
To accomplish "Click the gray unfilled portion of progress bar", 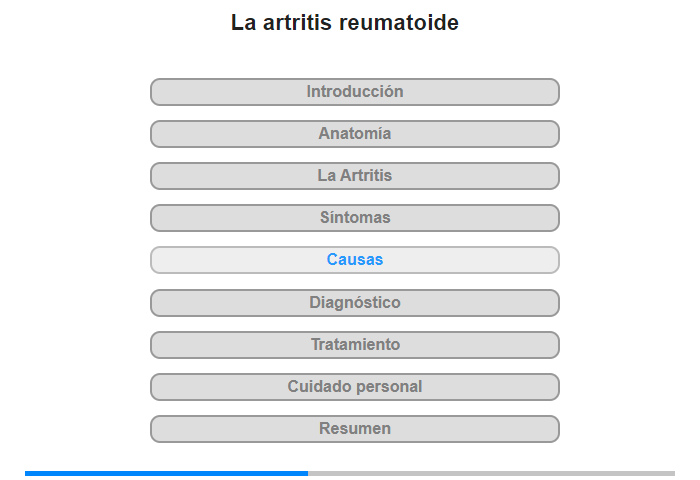I will click(x=491, y=473).
